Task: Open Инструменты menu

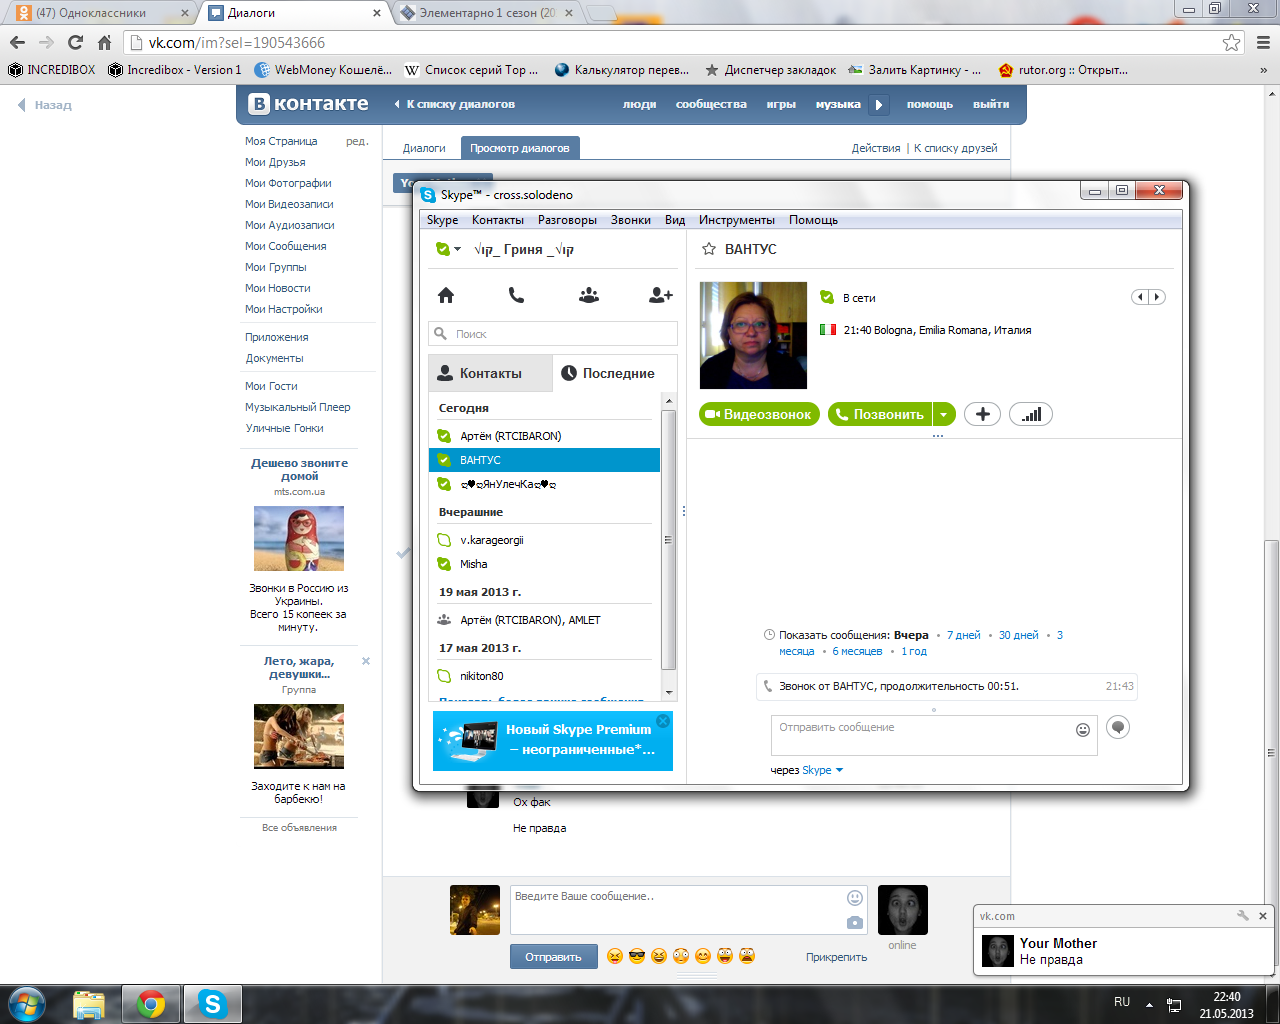Action: point(736,220)
